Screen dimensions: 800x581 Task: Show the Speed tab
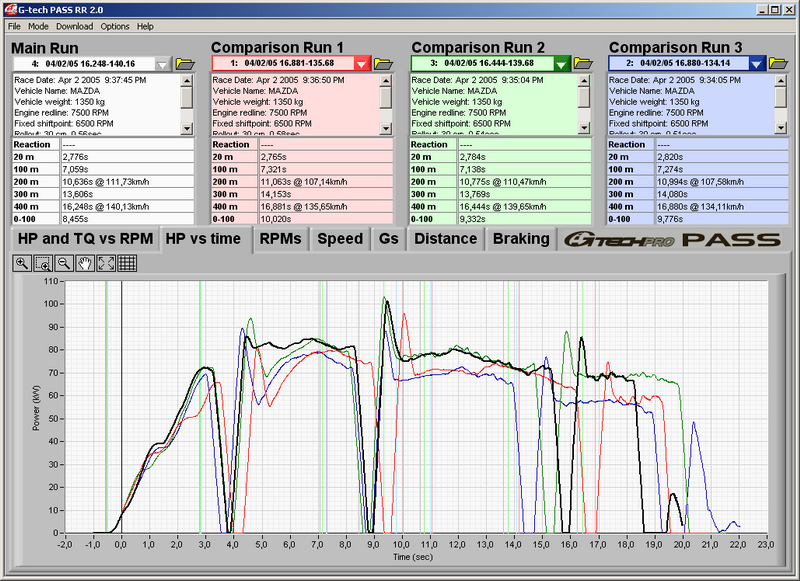pyautogui.click(x=340, y=239)
